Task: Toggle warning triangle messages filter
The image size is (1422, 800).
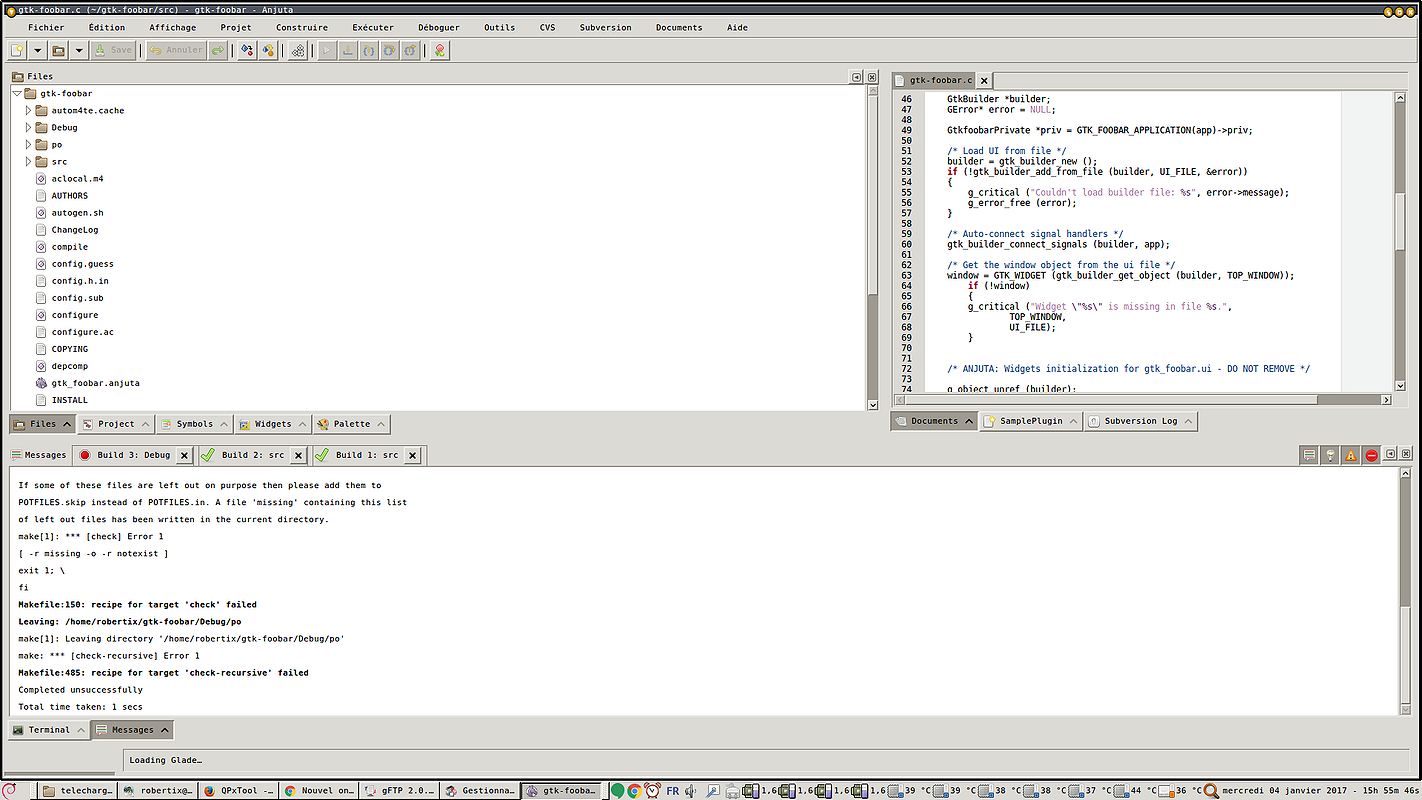Action: (1351, 455)
